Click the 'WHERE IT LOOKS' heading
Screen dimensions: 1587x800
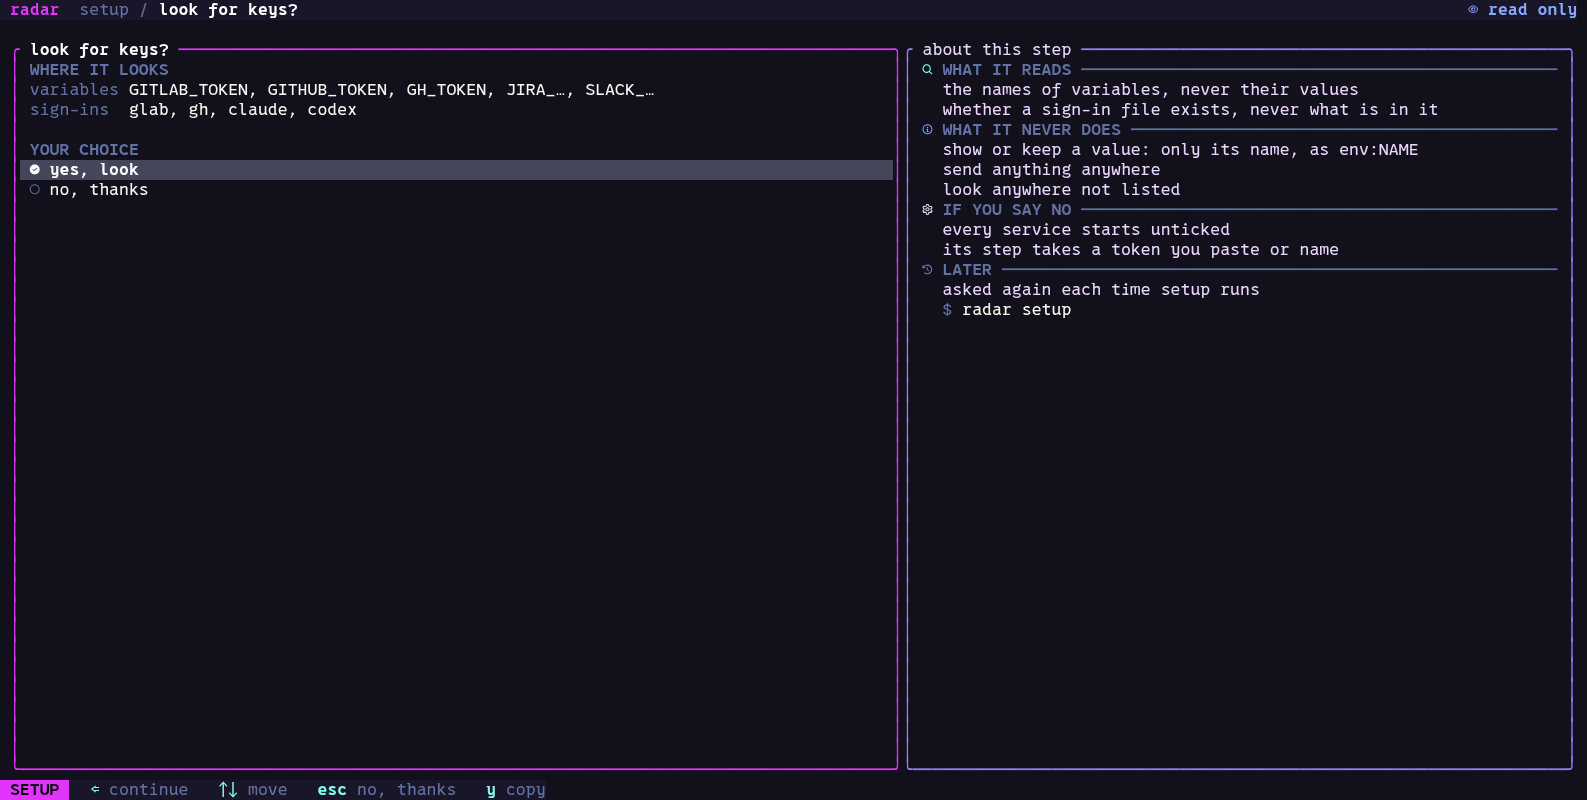(x=99, y=70)
